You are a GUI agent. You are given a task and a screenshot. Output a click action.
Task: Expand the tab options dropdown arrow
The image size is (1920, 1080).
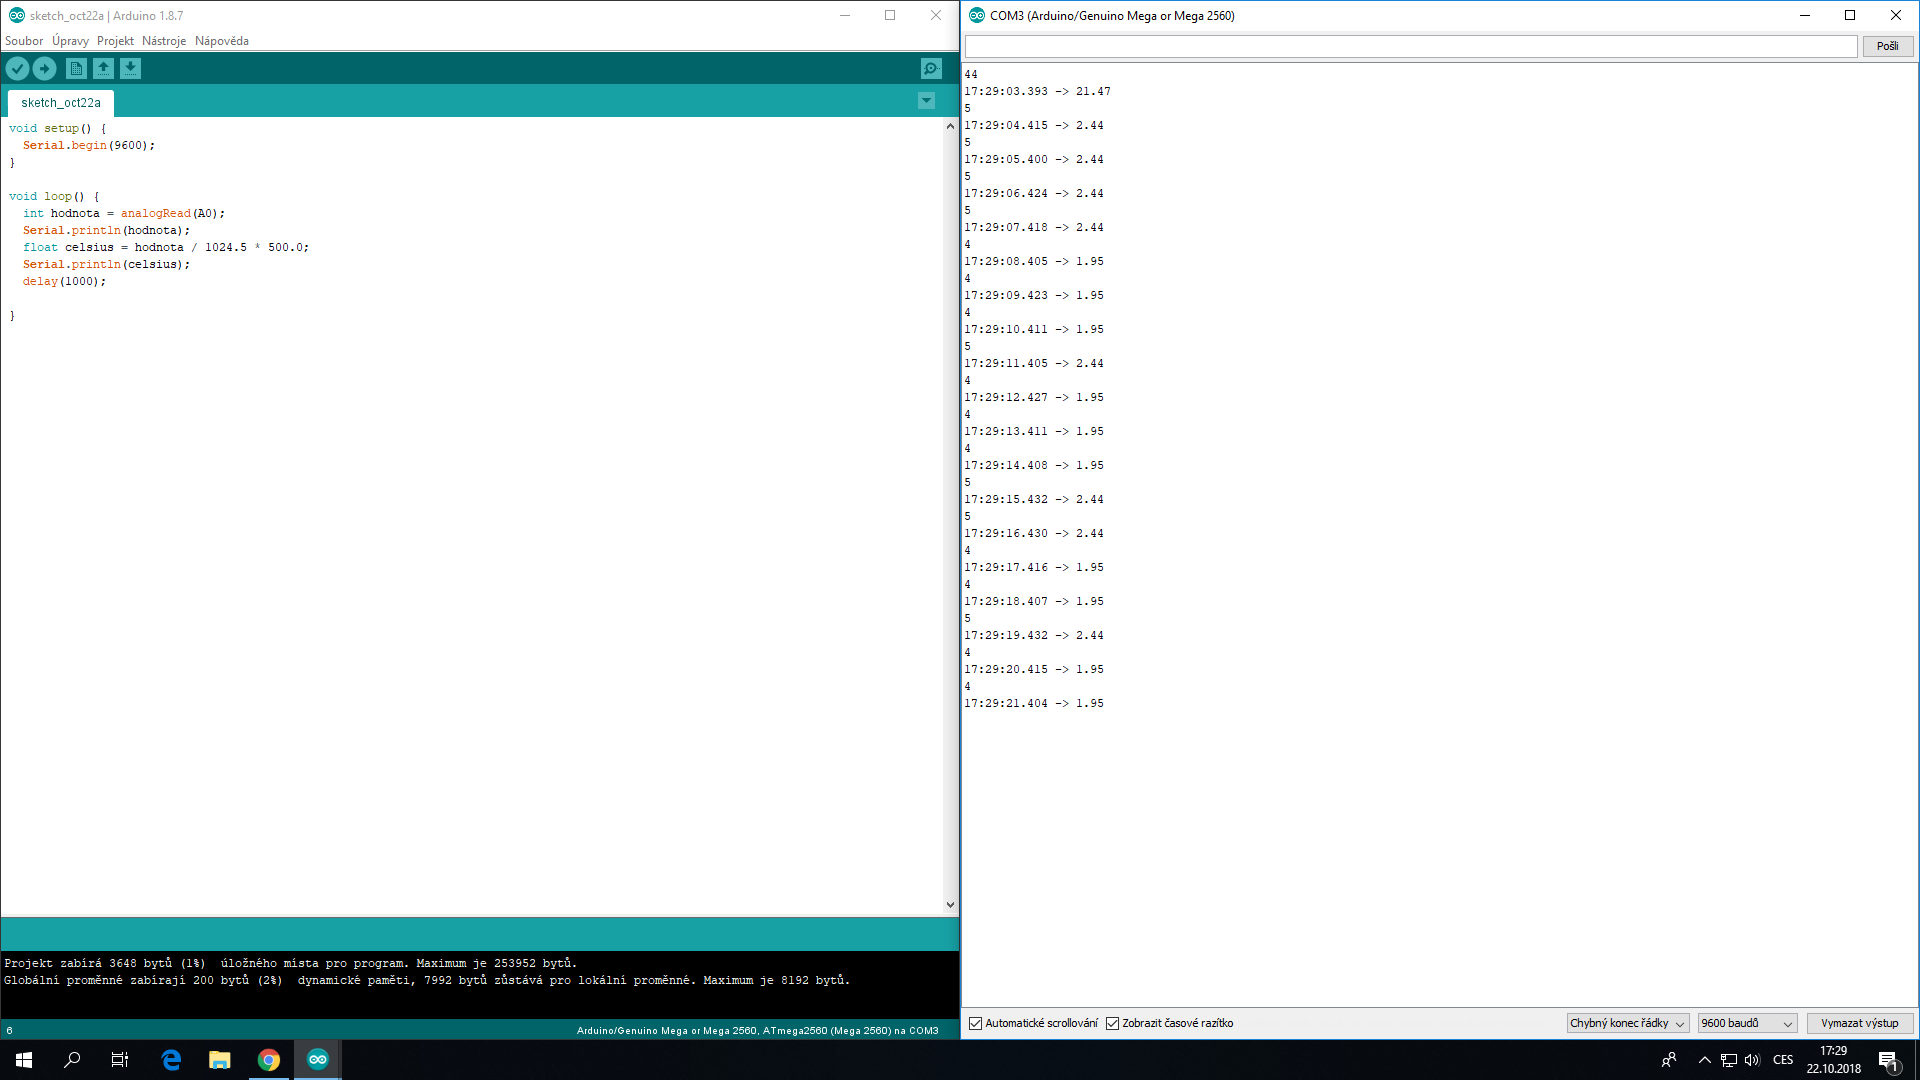pyautogui.click(x=926, y=101)
